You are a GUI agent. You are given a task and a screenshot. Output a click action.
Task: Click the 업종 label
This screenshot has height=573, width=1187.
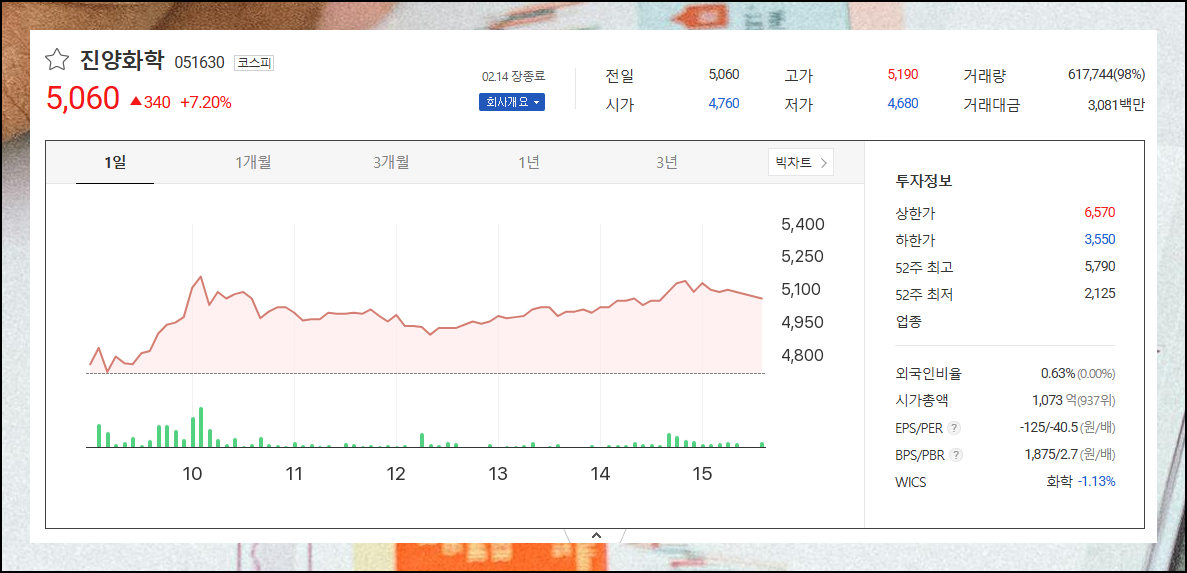tap(908, 322)
